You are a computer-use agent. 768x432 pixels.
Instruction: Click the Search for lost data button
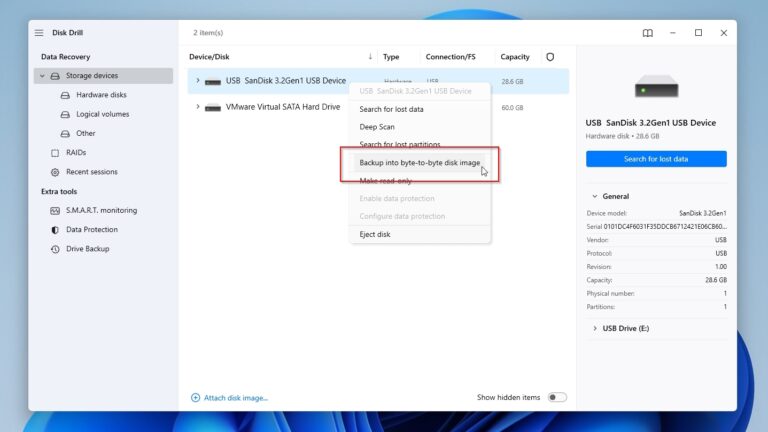coord(656,159)
